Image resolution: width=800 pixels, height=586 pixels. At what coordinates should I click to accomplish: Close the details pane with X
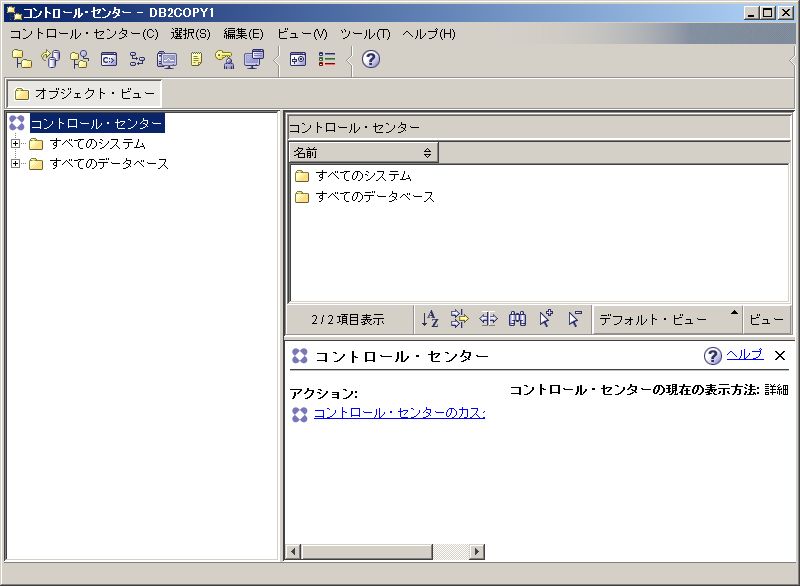click(780, 355)
